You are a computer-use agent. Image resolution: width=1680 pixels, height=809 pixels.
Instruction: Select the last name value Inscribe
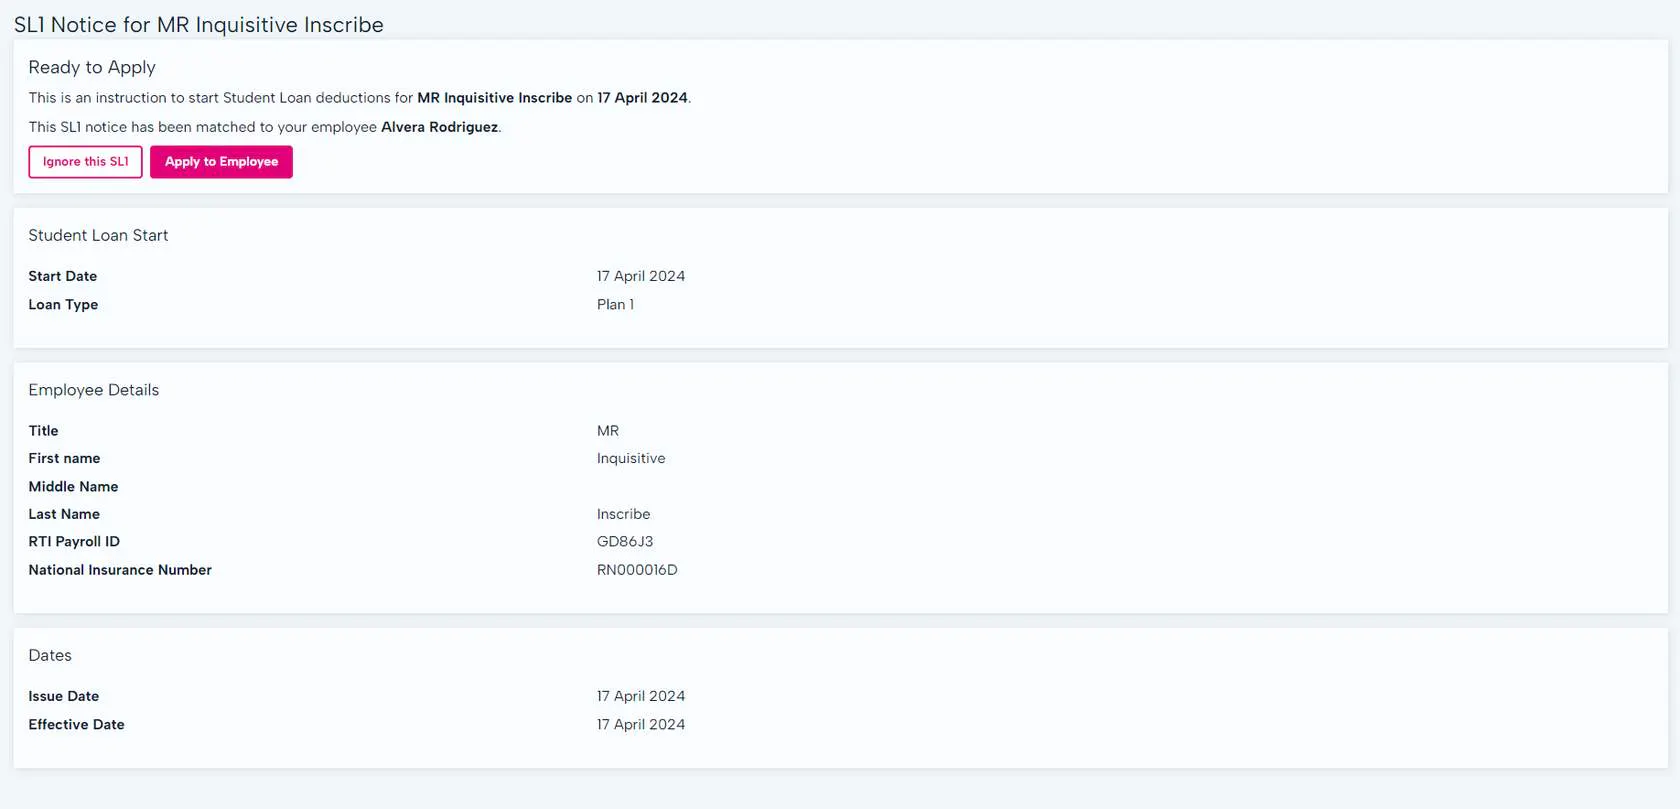(x=623, y=514)
